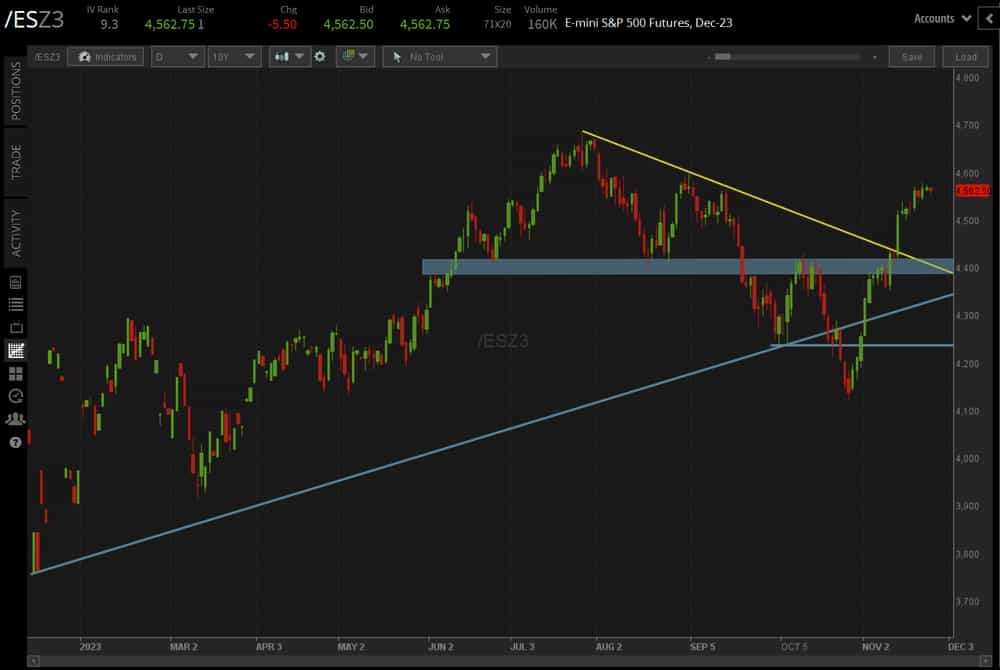Click the news page icon in sidebar
The height and width of the screenshot is (670, 1000).
pos(16,282)
